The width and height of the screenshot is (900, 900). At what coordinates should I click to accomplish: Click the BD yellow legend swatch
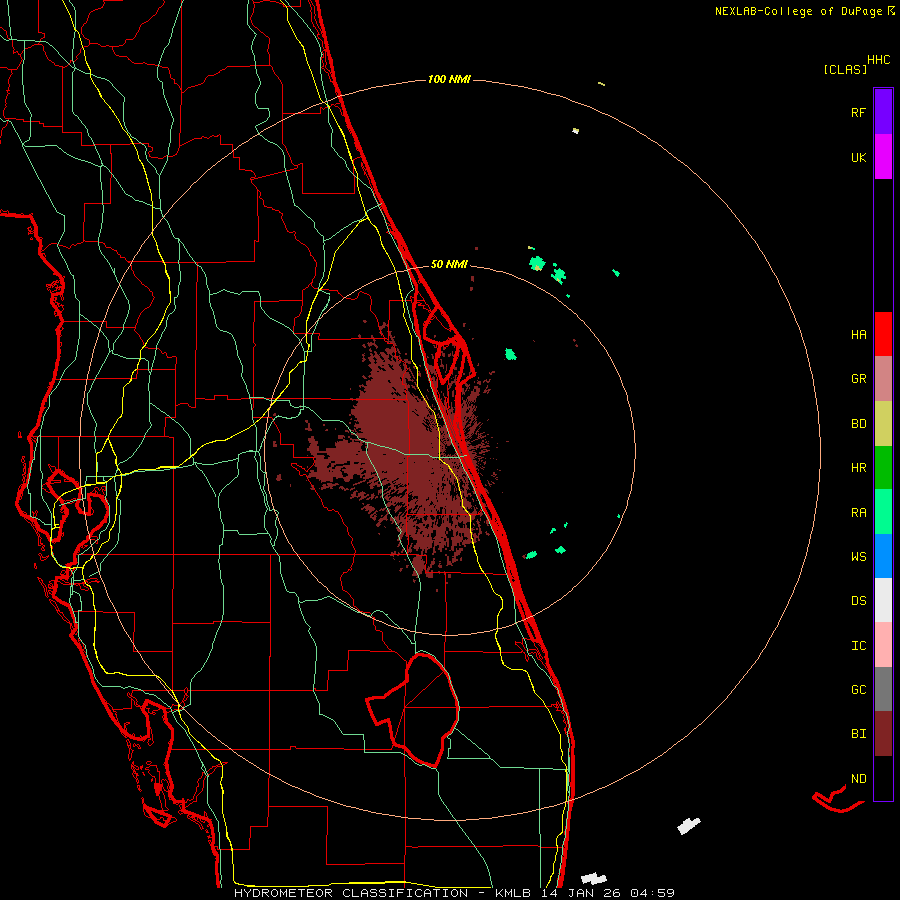click(883, 423)
